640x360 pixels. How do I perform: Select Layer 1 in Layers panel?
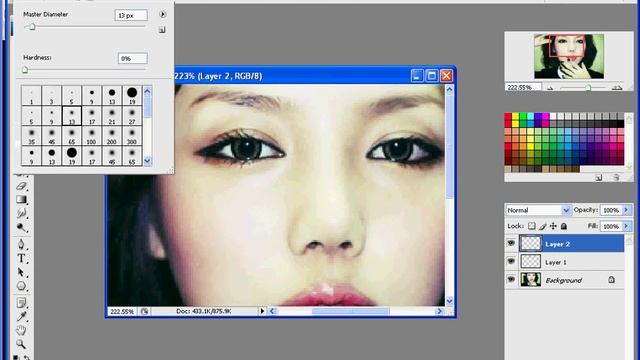pos(571,262)
